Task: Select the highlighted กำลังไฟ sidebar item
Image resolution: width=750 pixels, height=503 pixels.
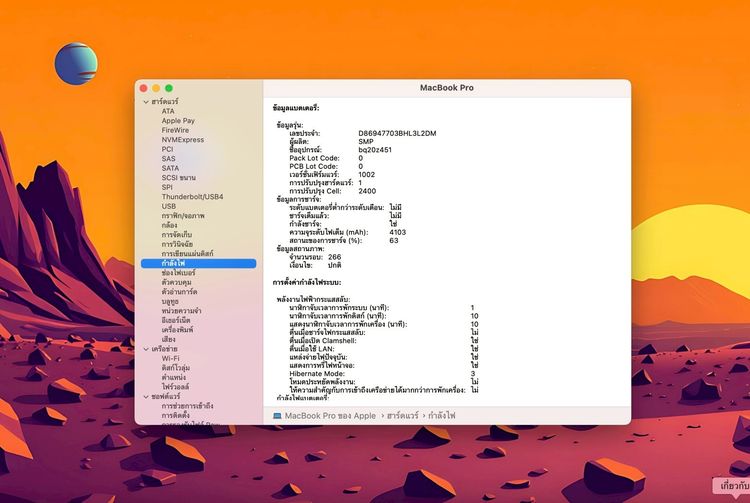Action: point(173,263)
